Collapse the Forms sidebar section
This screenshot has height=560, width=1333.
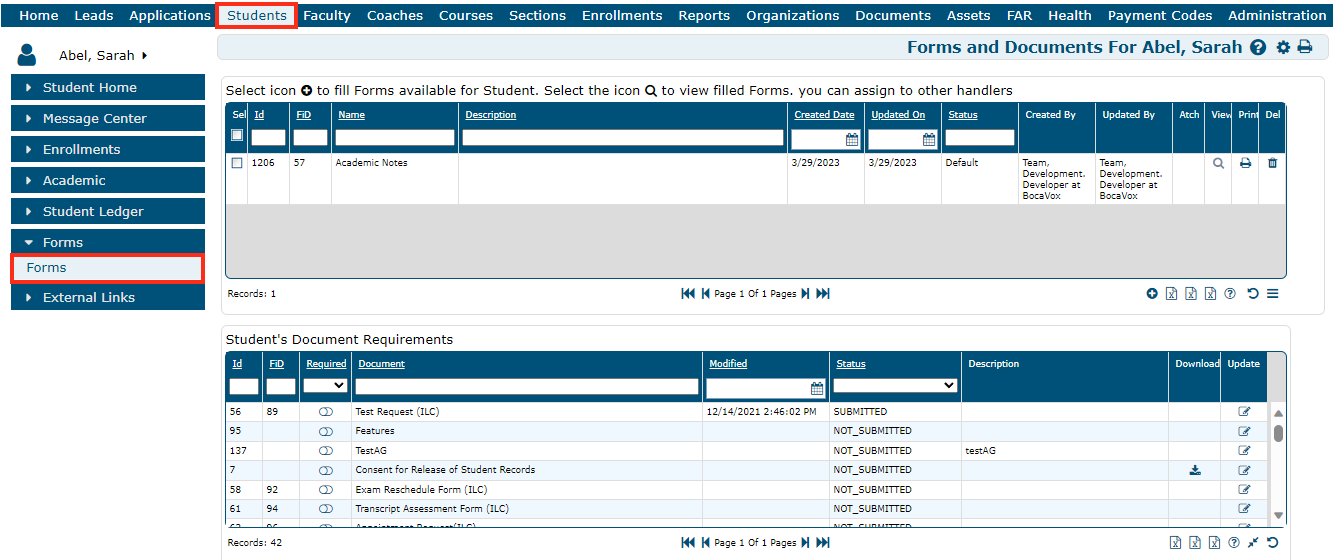108,242
